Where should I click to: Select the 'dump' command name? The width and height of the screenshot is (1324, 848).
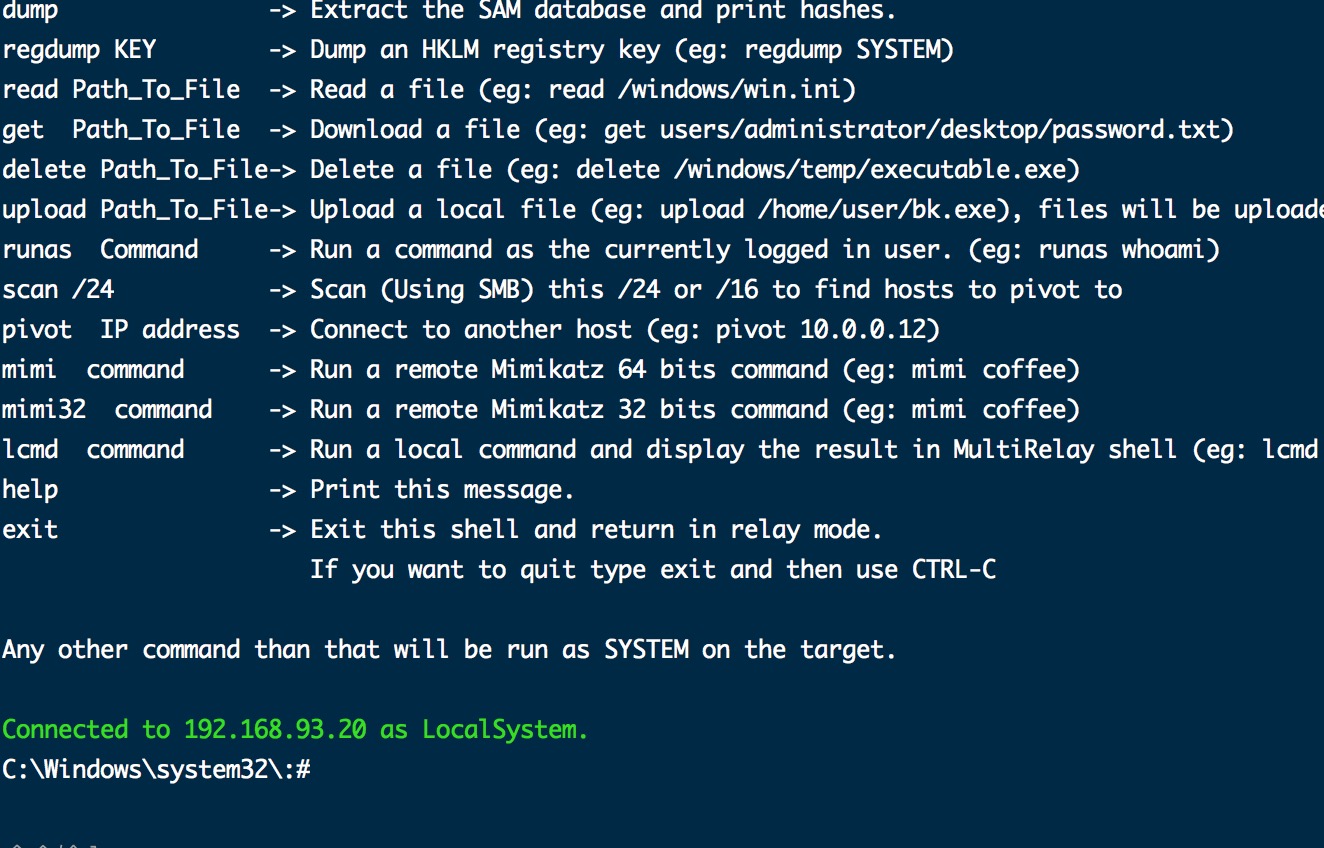[30, 11]
